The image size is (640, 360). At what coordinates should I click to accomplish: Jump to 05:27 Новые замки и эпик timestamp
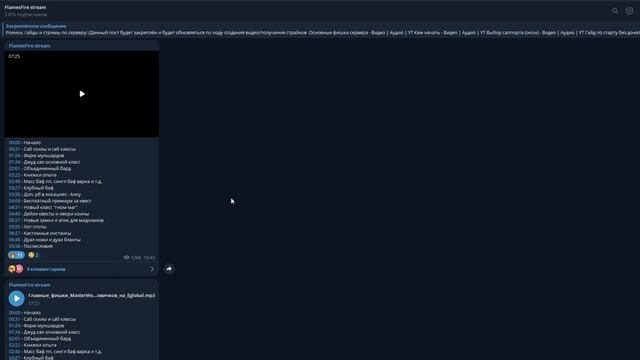tap(14, 220)
